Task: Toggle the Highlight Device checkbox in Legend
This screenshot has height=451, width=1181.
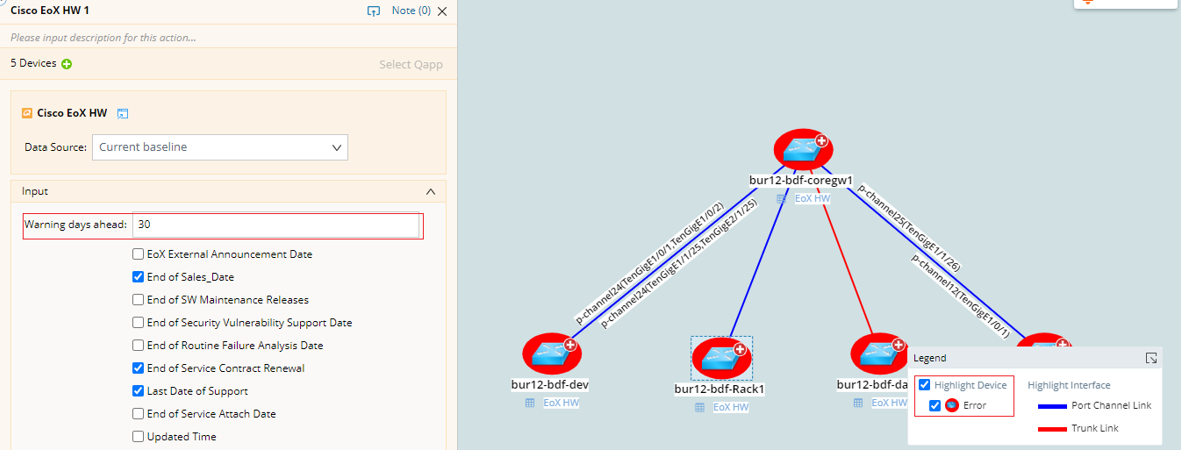Action: click(x=924, y=385)
